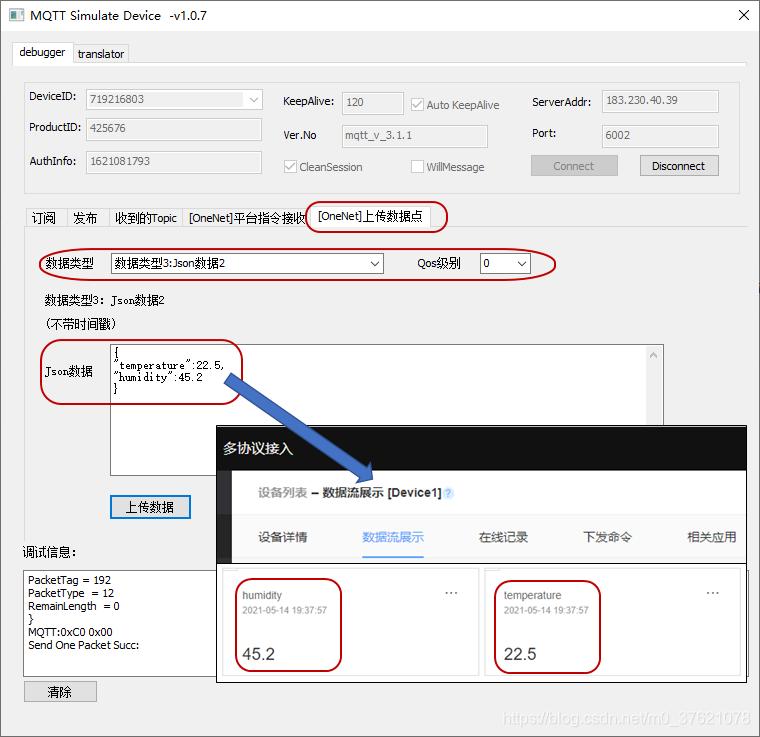The height and width of the screenshot is (737, 760).
Task: Open the humidity card three-dot menu
Action: click(451, 593)
